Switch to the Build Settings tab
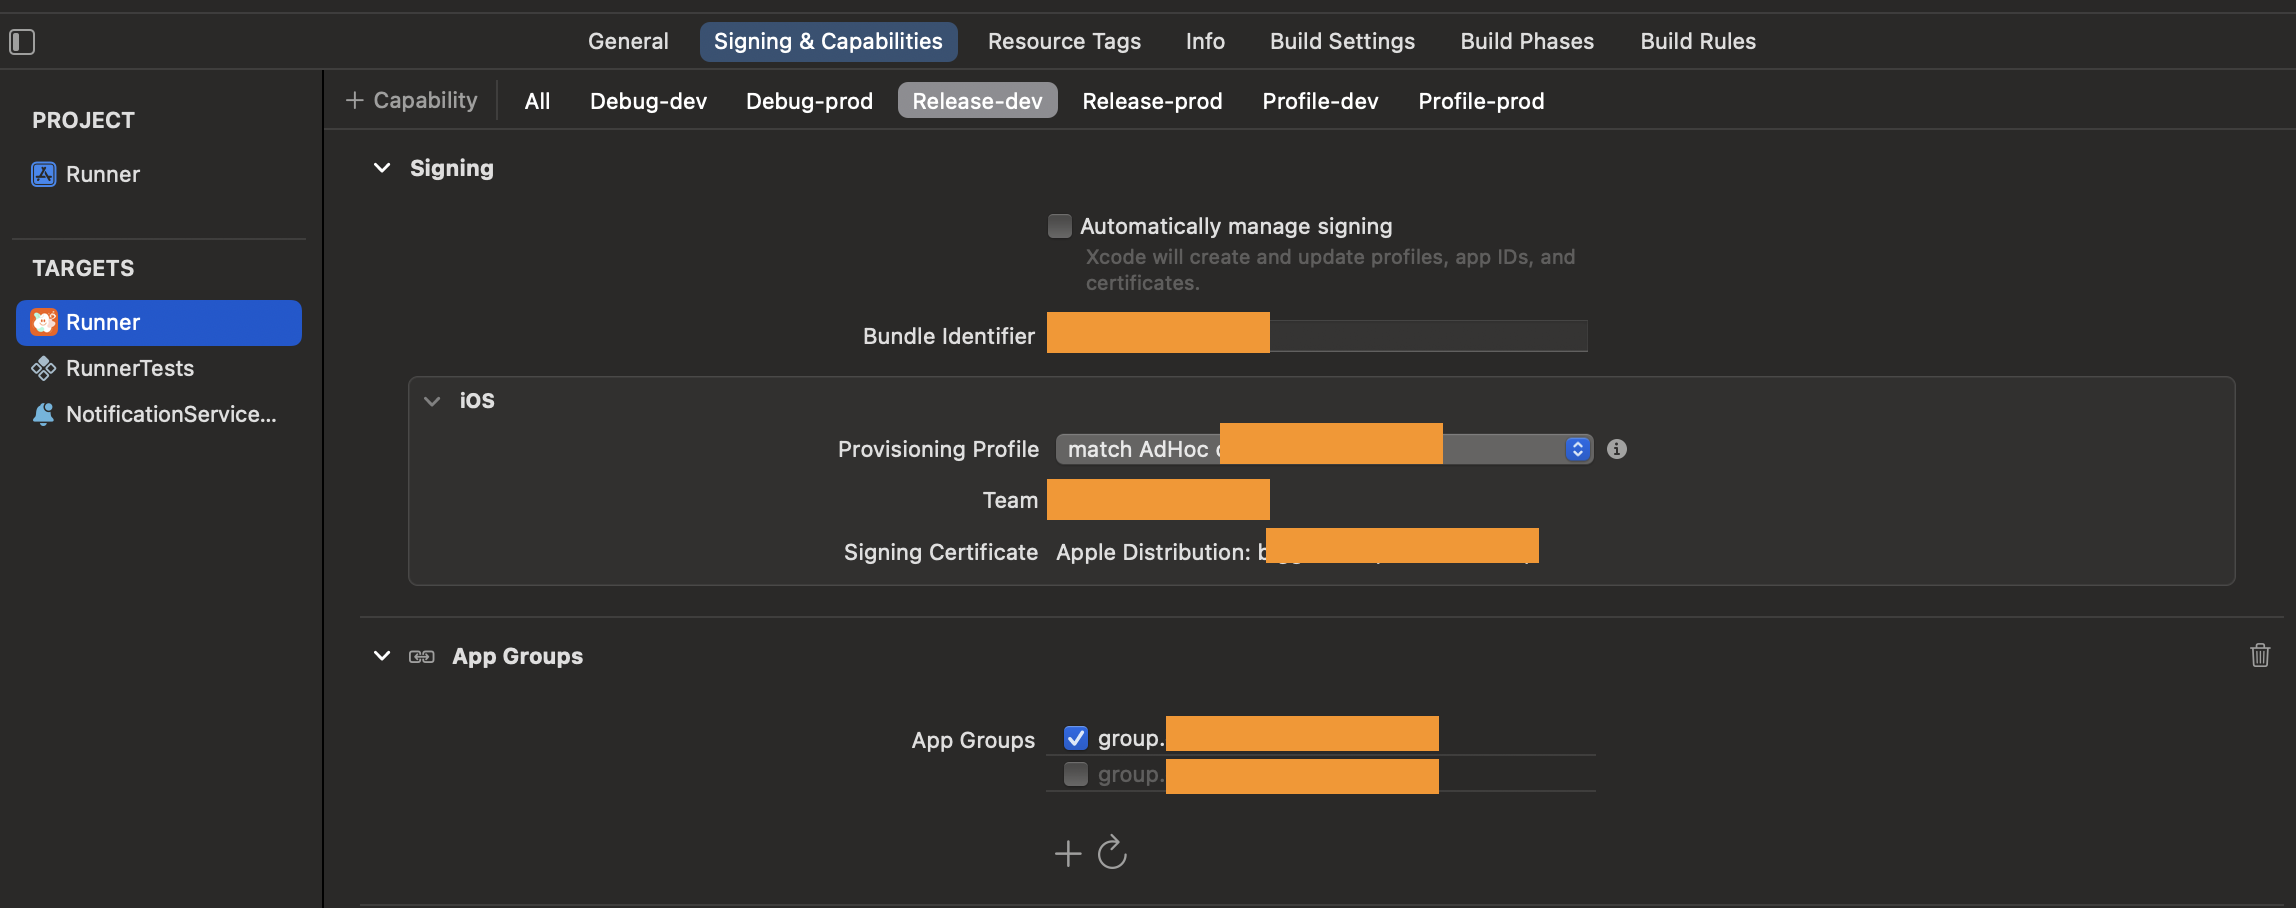 (x=1342, y=42)
